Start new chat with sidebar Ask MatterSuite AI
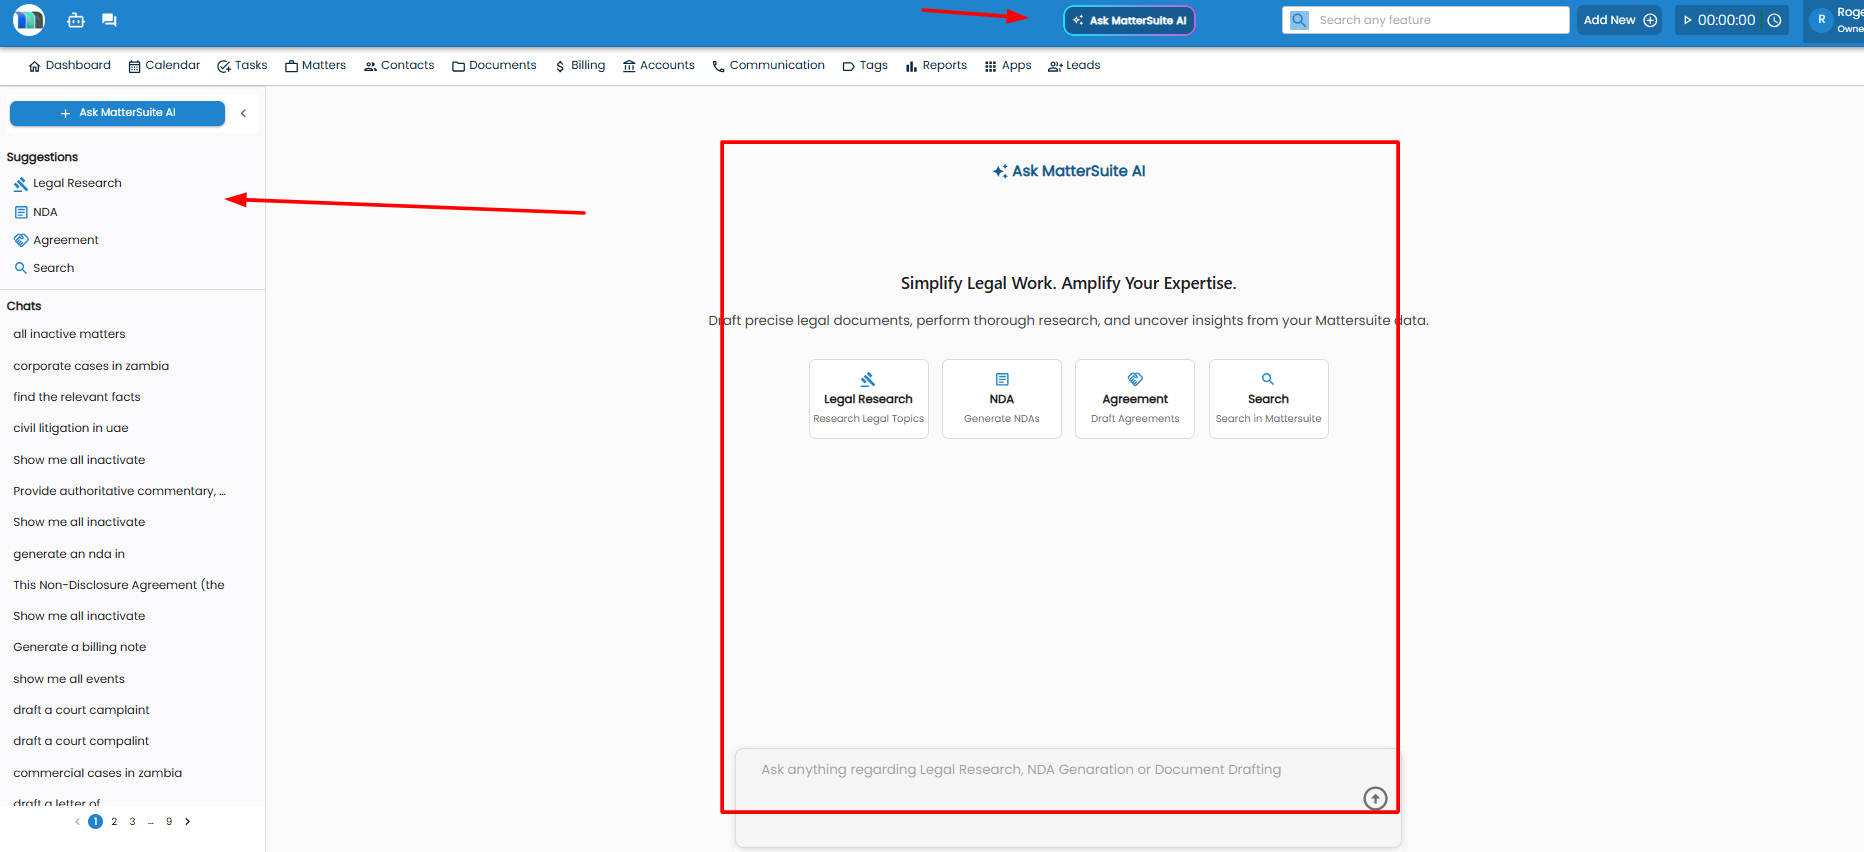This screenshot has height=852, width=1864. pyautogui.click(x=117, y=113)
